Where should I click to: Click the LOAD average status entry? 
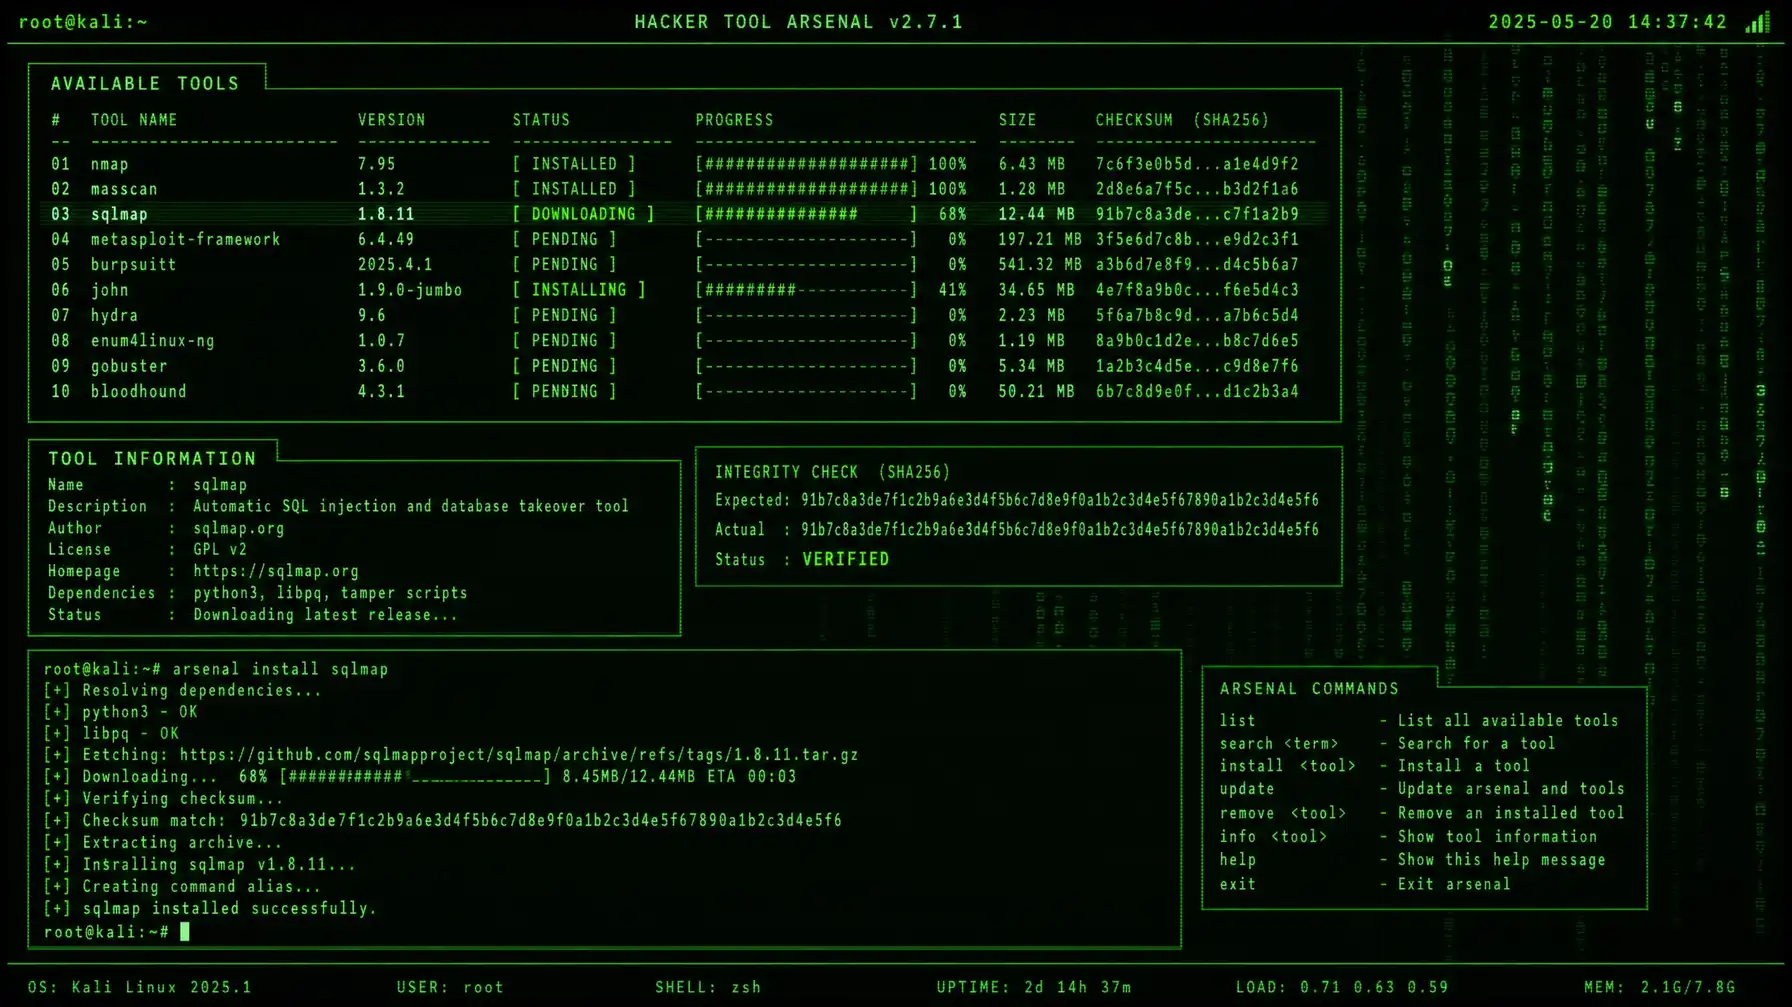click(x=1342, y=988)
